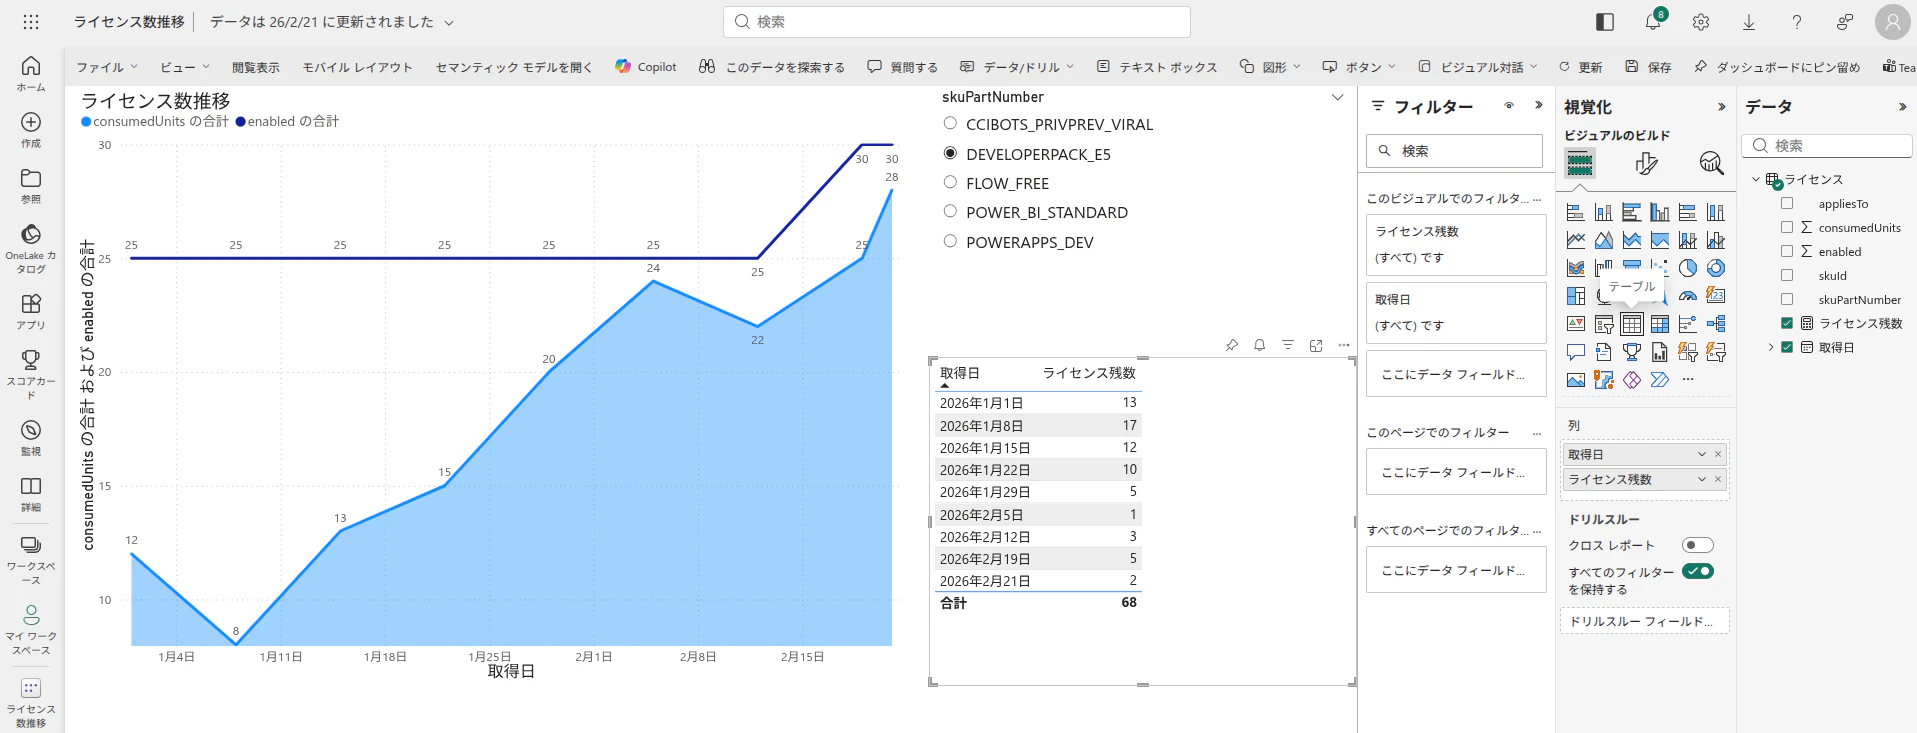Expand the slicer header chevron for skuPartNumber
Viewport: 1917px width, 733px height.
coord(1337,97)
